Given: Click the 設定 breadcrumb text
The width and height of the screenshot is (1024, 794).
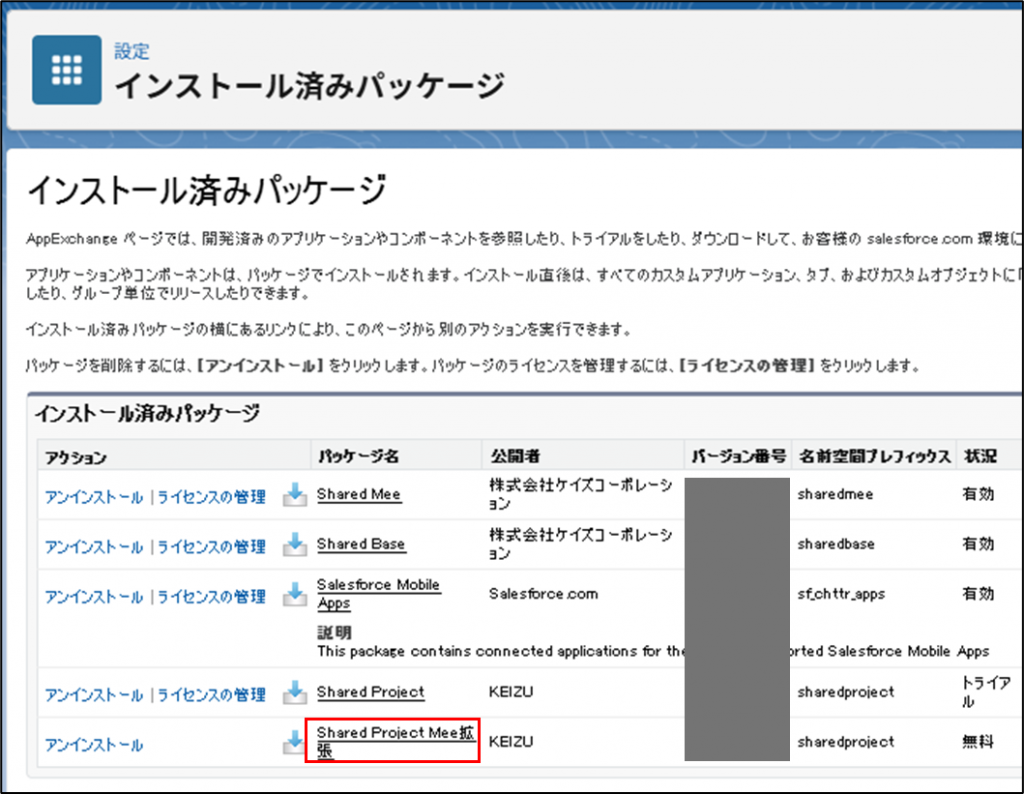Looking at the screenshot, I should tap(132, 51).
